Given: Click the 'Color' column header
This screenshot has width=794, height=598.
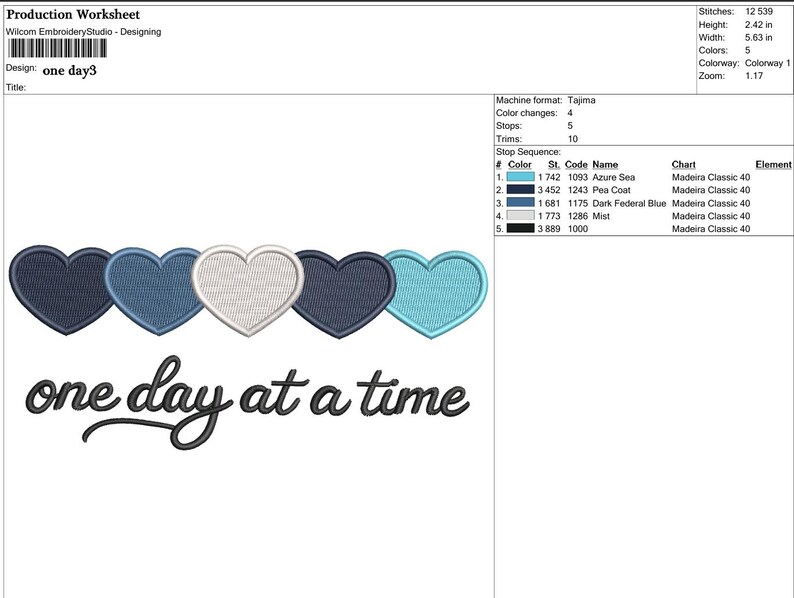Looking at the screenshot, I should click(x=520, y=164).
